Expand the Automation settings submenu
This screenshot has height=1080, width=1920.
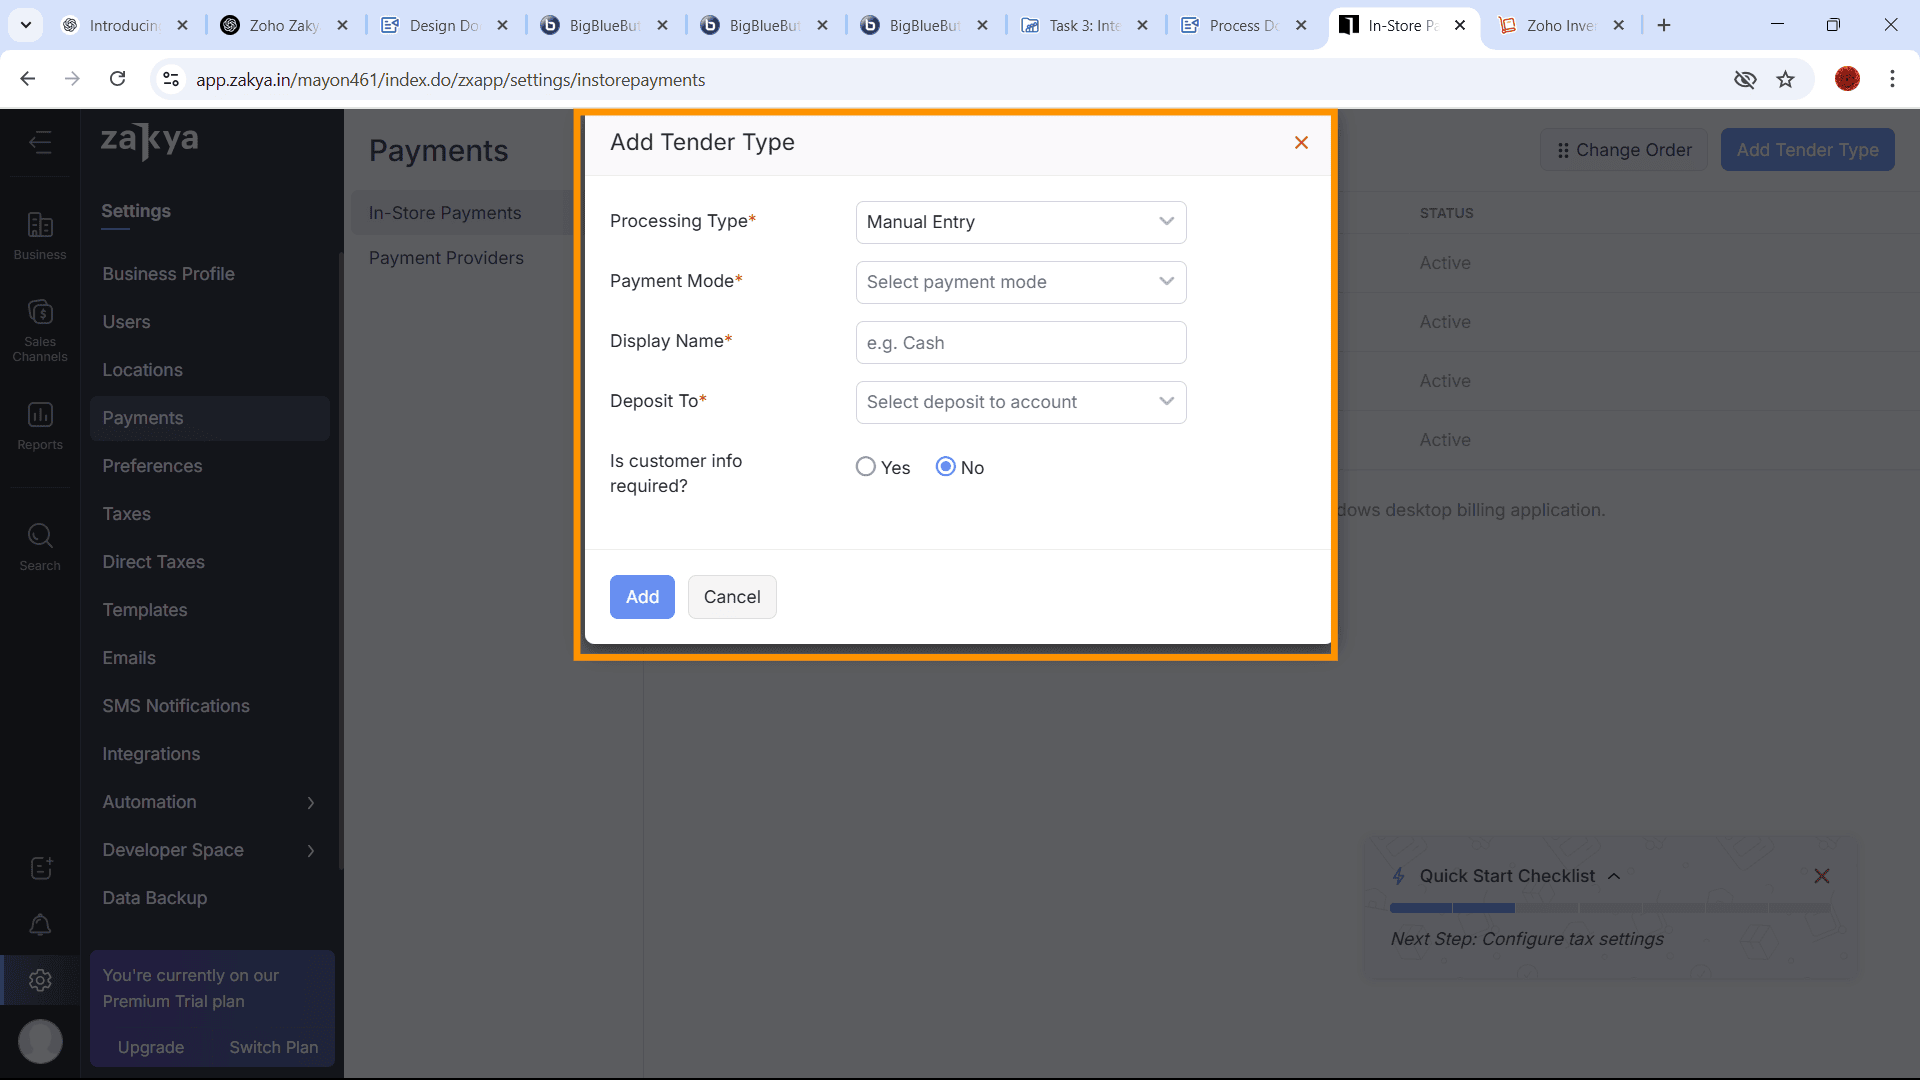(311, 802)
